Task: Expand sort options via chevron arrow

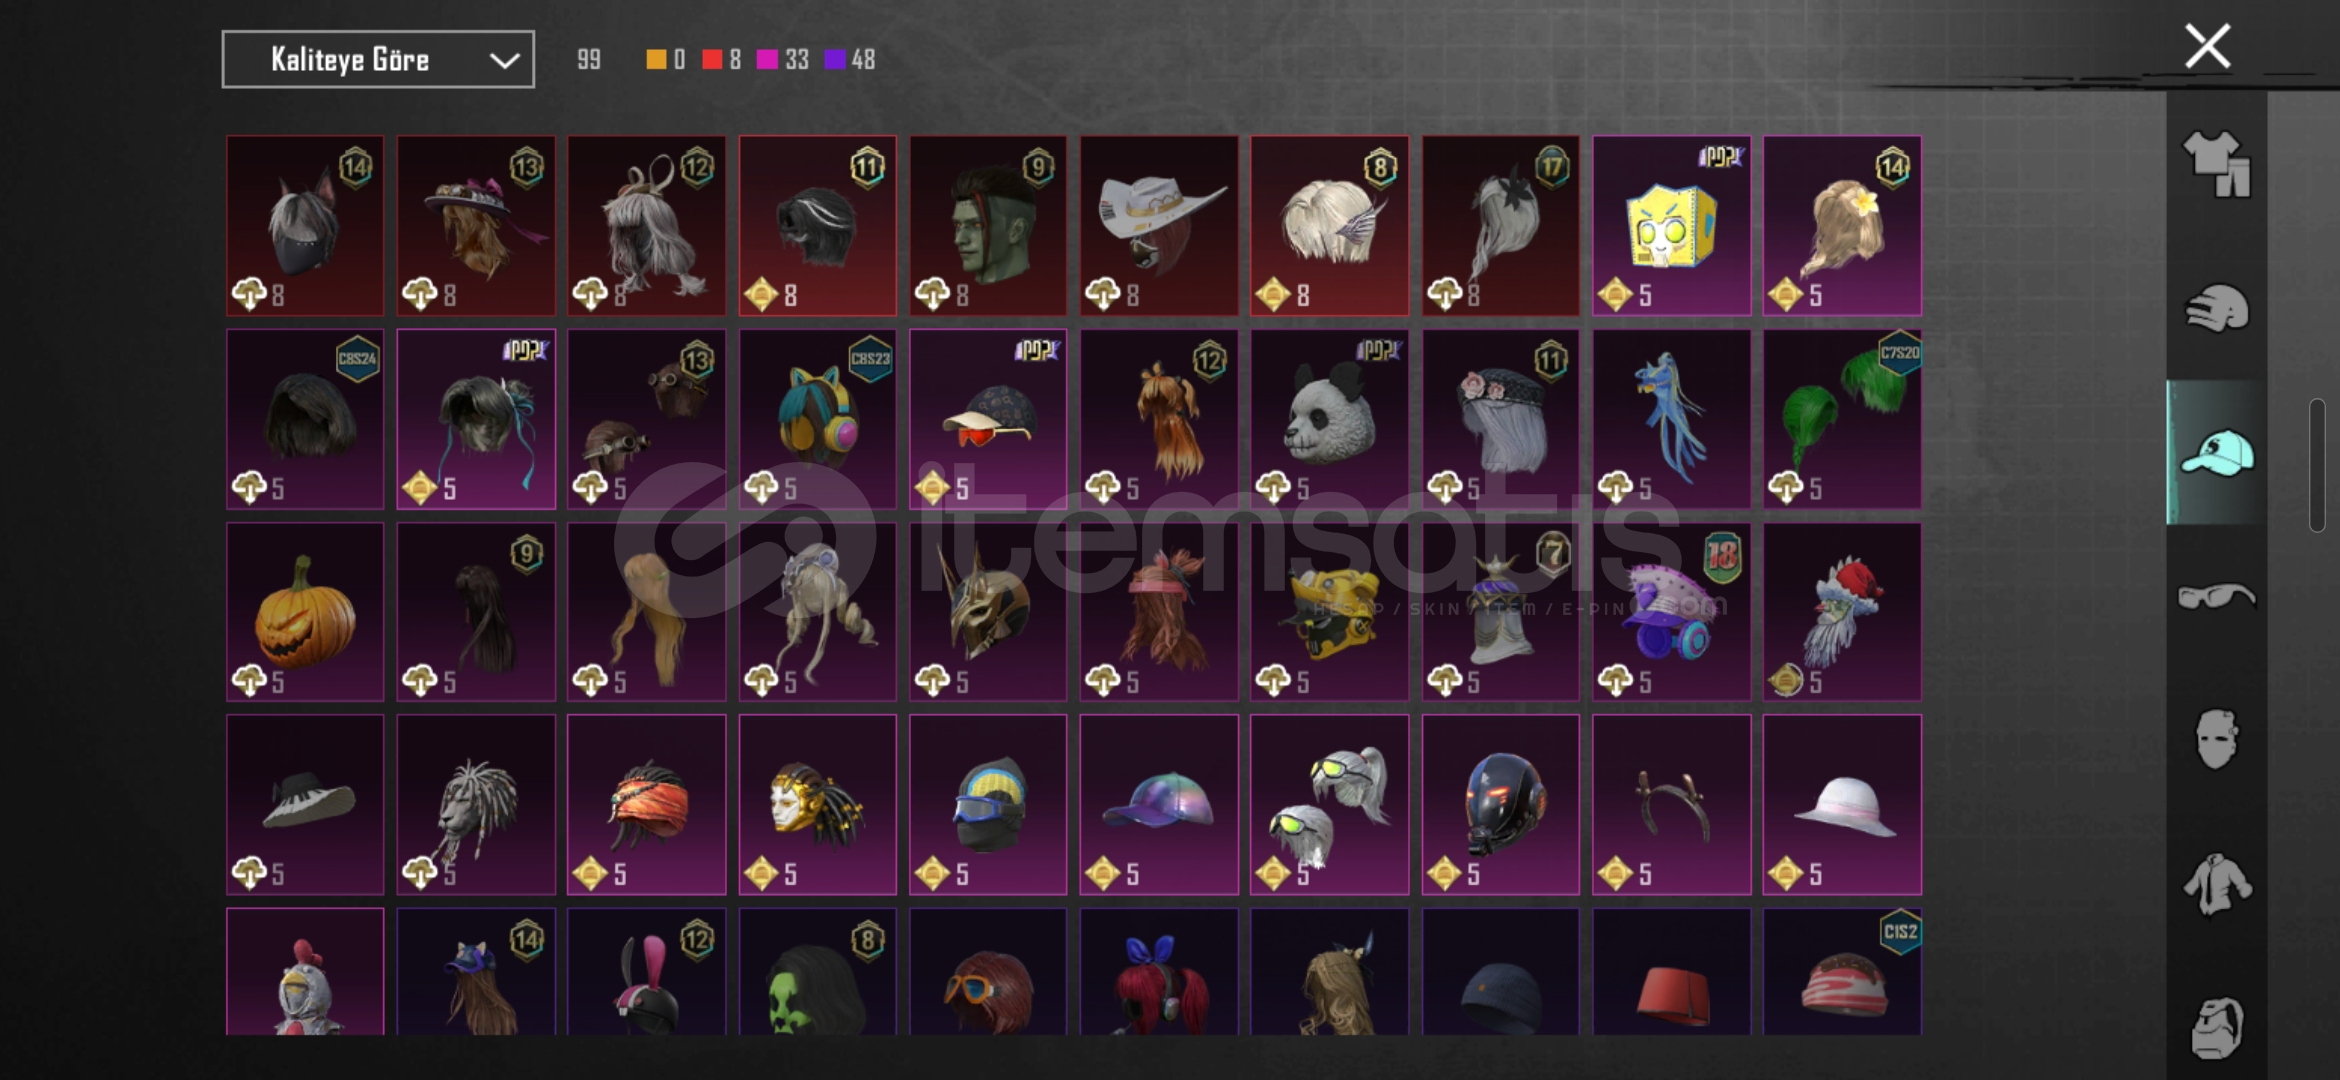Action: [504, 61]
